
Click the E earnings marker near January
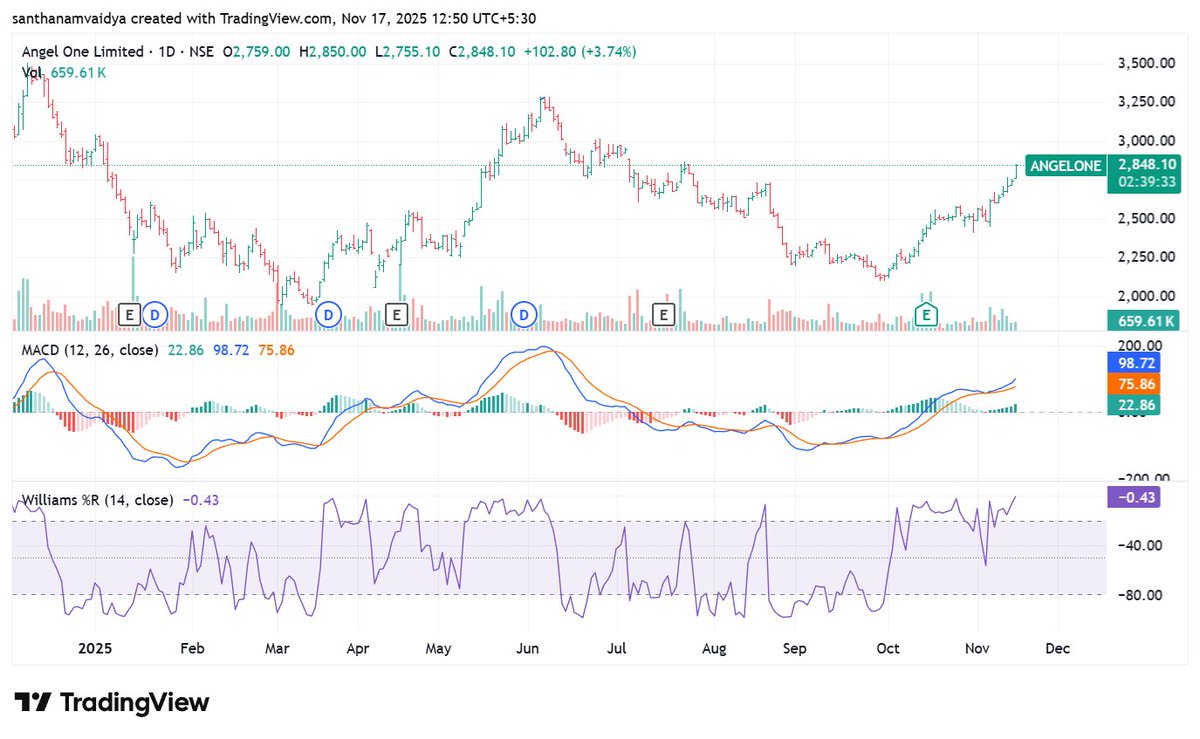[129, 314]
